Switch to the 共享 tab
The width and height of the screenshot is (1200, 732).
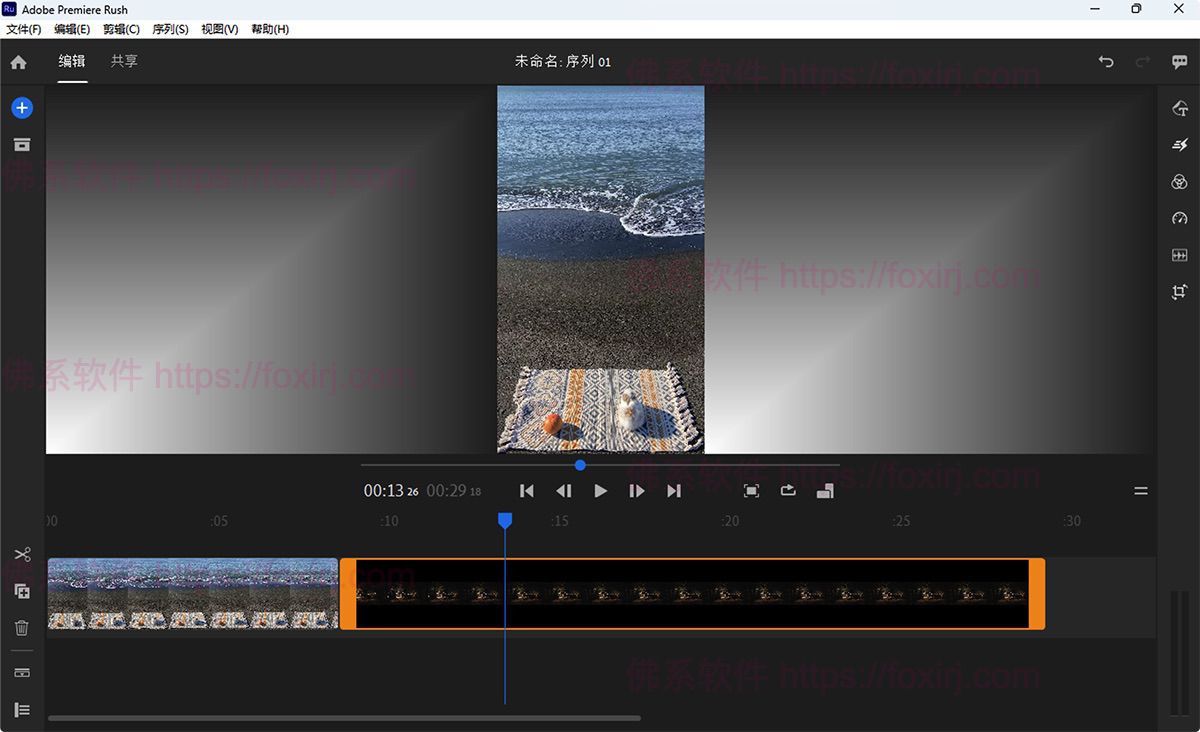pos(124,61)
